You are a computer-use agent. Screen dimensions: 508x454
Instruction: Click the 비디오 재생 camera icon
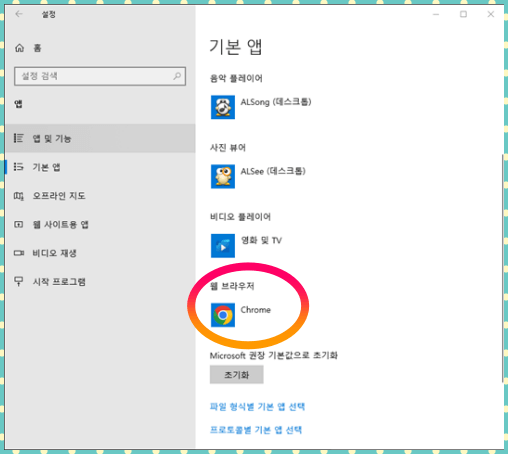19,253
